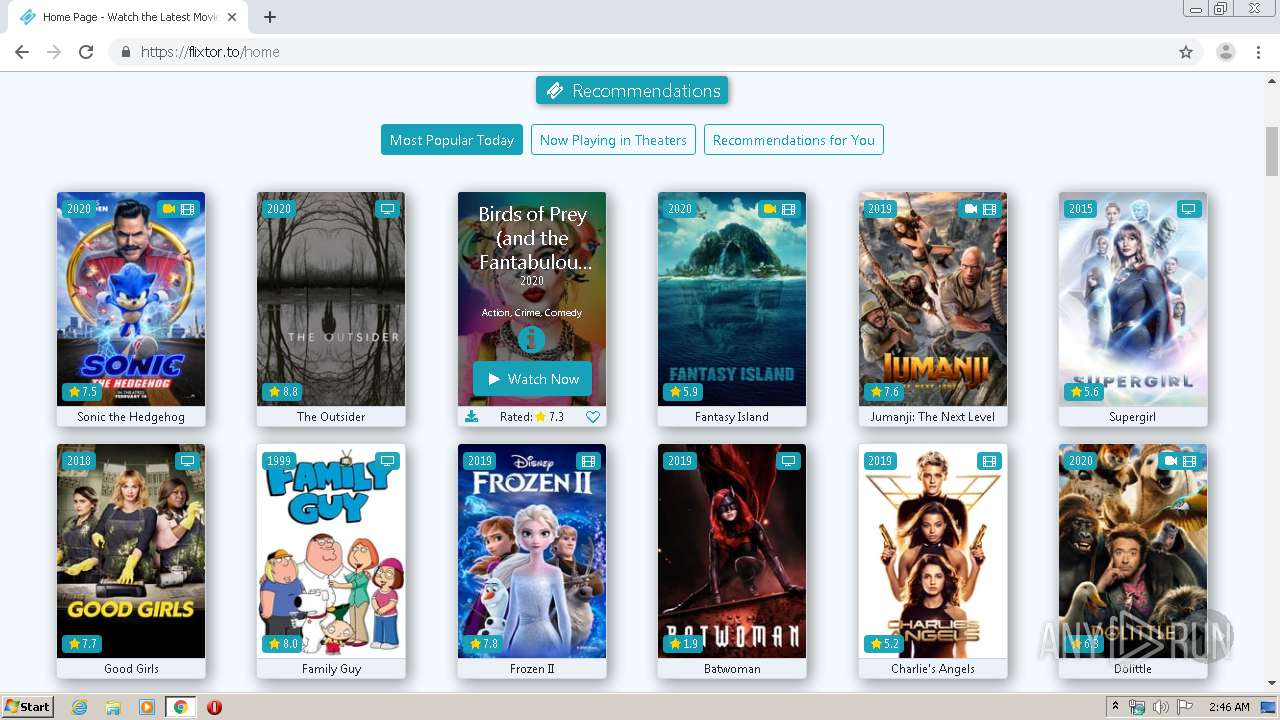Open The Outsider poster
1280x720 pixels.
[x=331, y=299]
